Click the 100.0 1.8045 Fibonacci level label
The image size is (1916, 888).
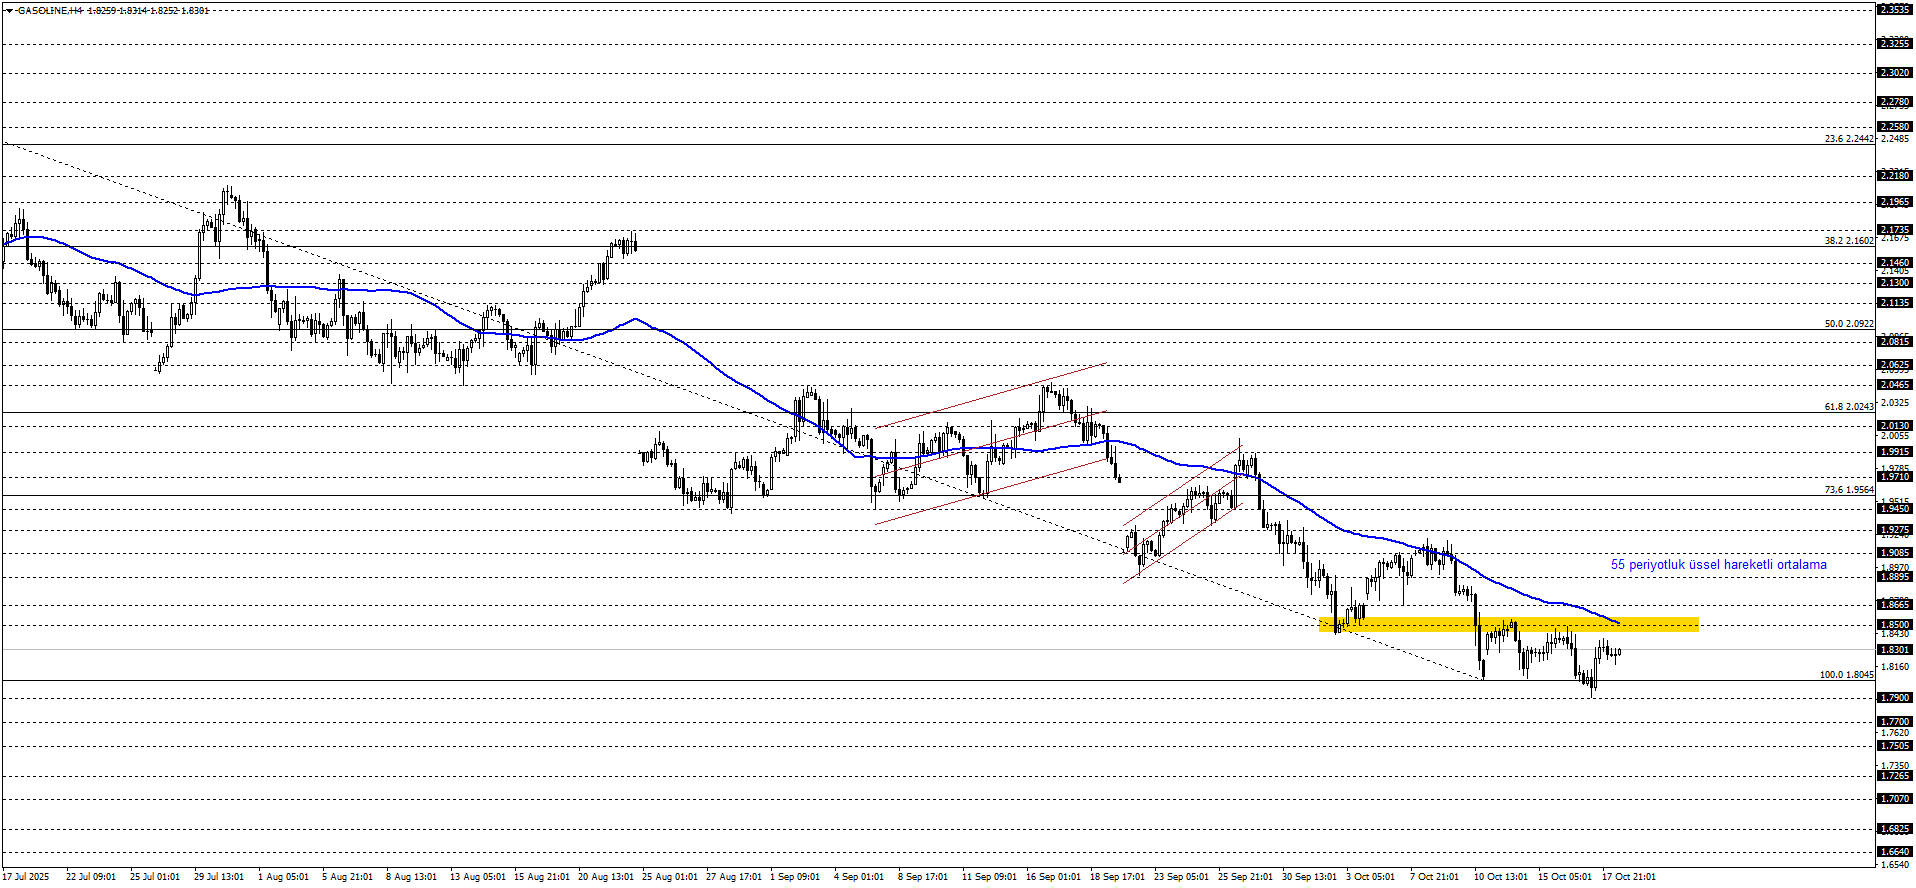[x=1846, y=675]
